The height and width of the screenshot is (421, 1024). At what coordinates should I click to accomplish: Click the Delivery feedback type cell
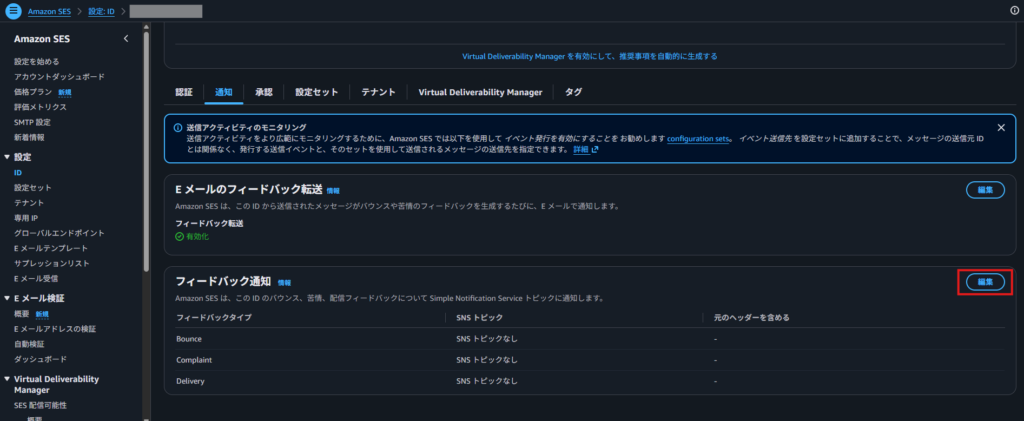(190, 381)
